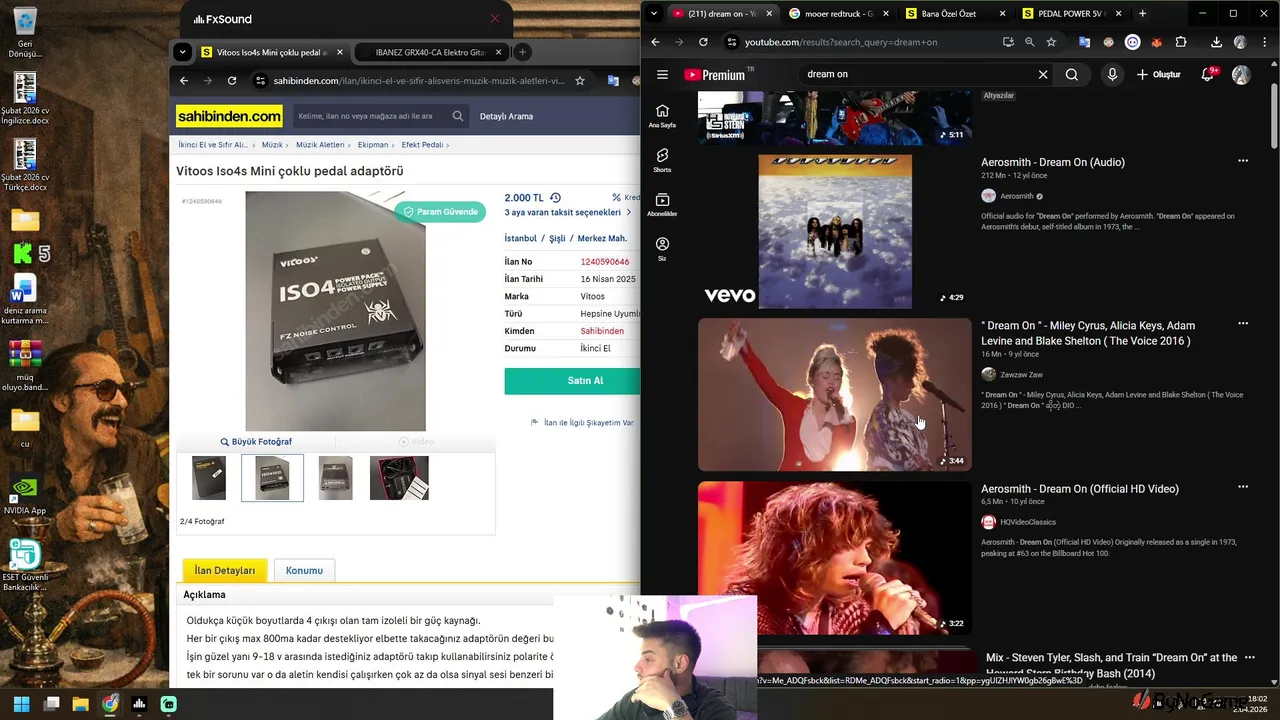Click the sahibinden search magnifier icon
Image resolution: width=1280 pixels, height=720 pixels.
458,116
